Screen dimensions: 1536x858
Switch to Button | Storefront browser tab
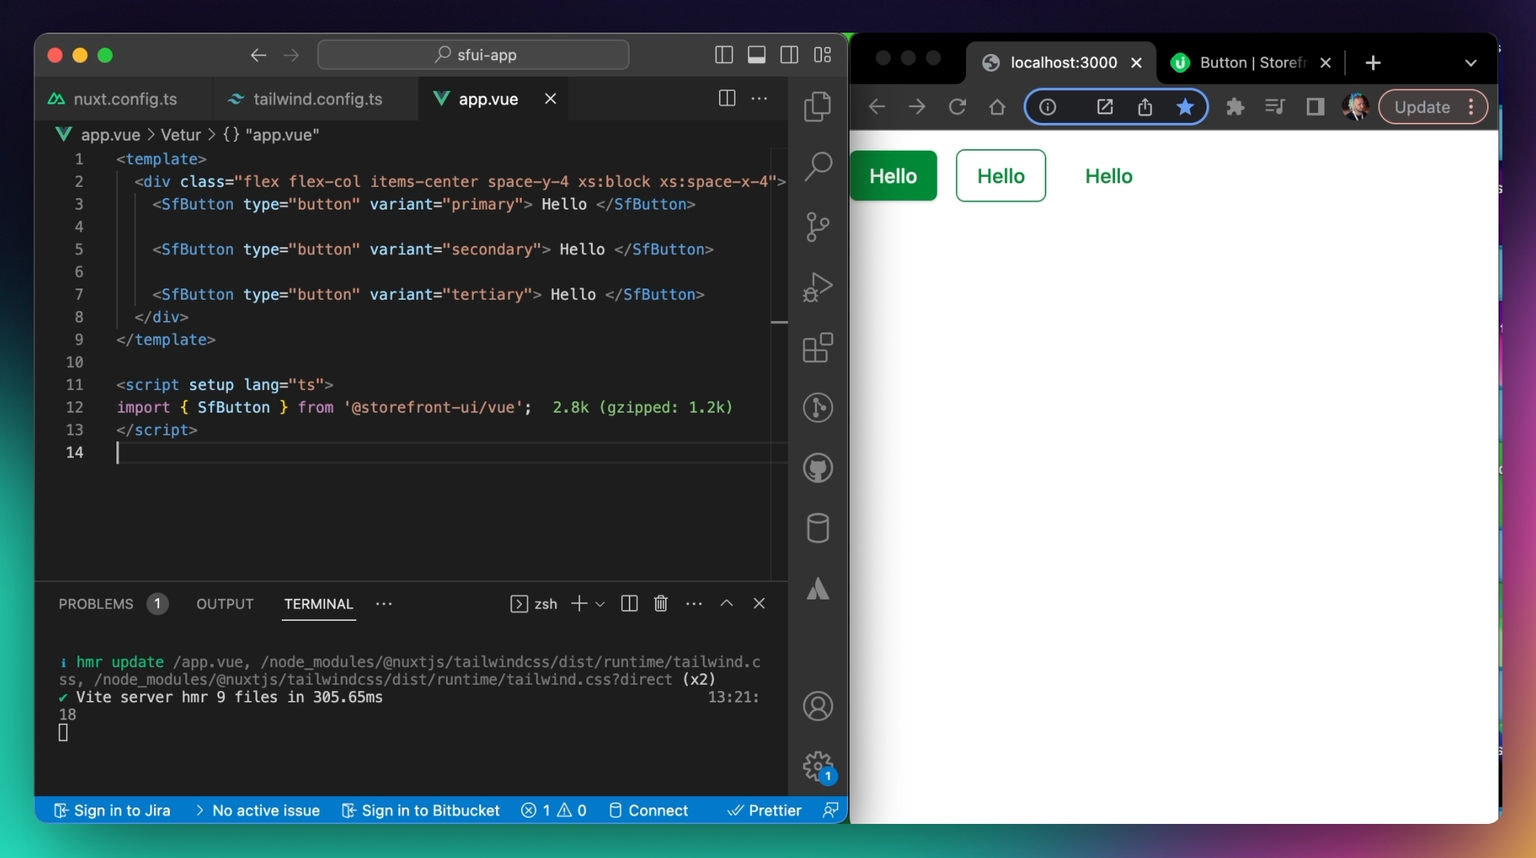tap(1251, 63)
